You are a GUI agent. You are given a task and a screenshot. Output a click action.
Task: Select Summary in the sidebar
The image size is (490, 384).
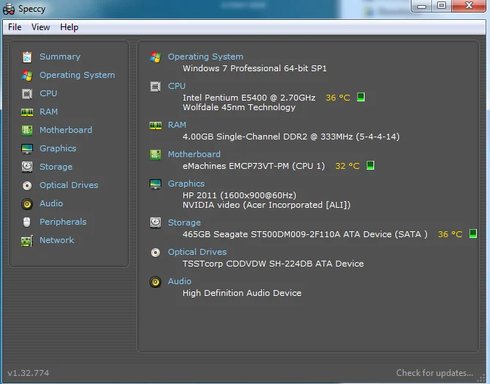[x=60, y=57]
